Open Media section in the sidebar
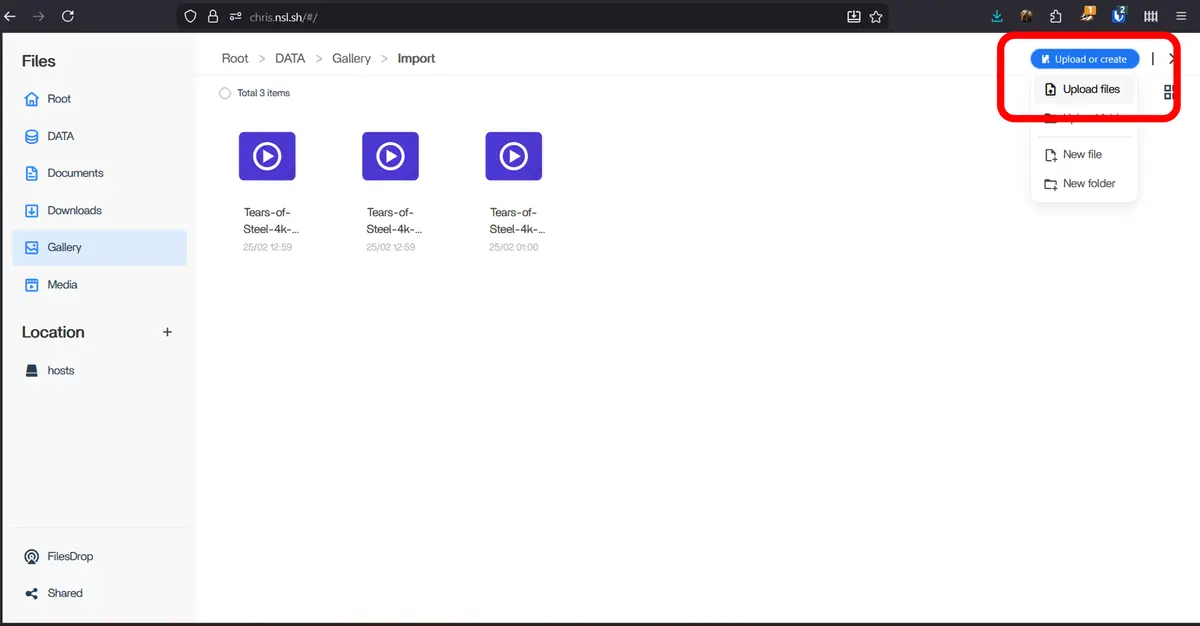The height and width of the screenshot is (626, 1200). (62, 285)
